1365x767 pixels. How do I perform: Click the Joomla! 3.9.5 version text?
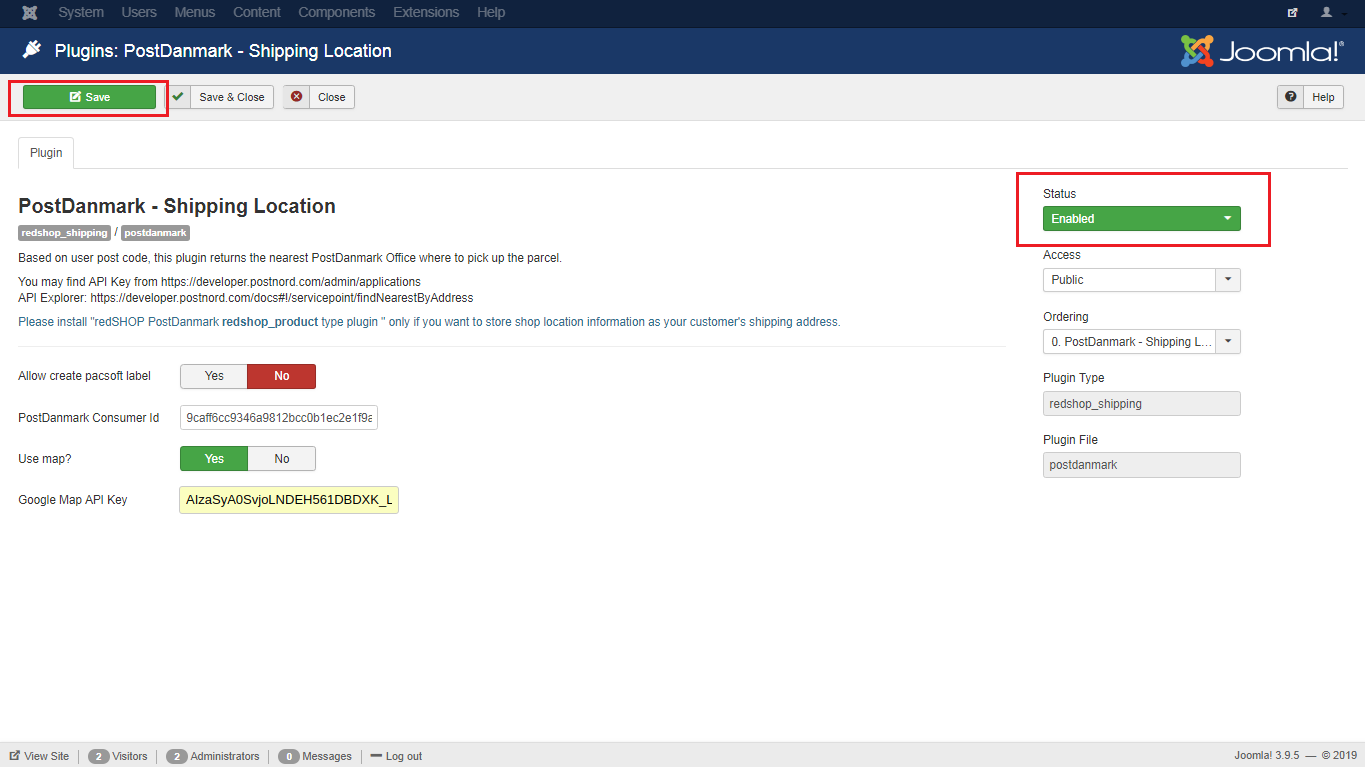pos(1266,756)
